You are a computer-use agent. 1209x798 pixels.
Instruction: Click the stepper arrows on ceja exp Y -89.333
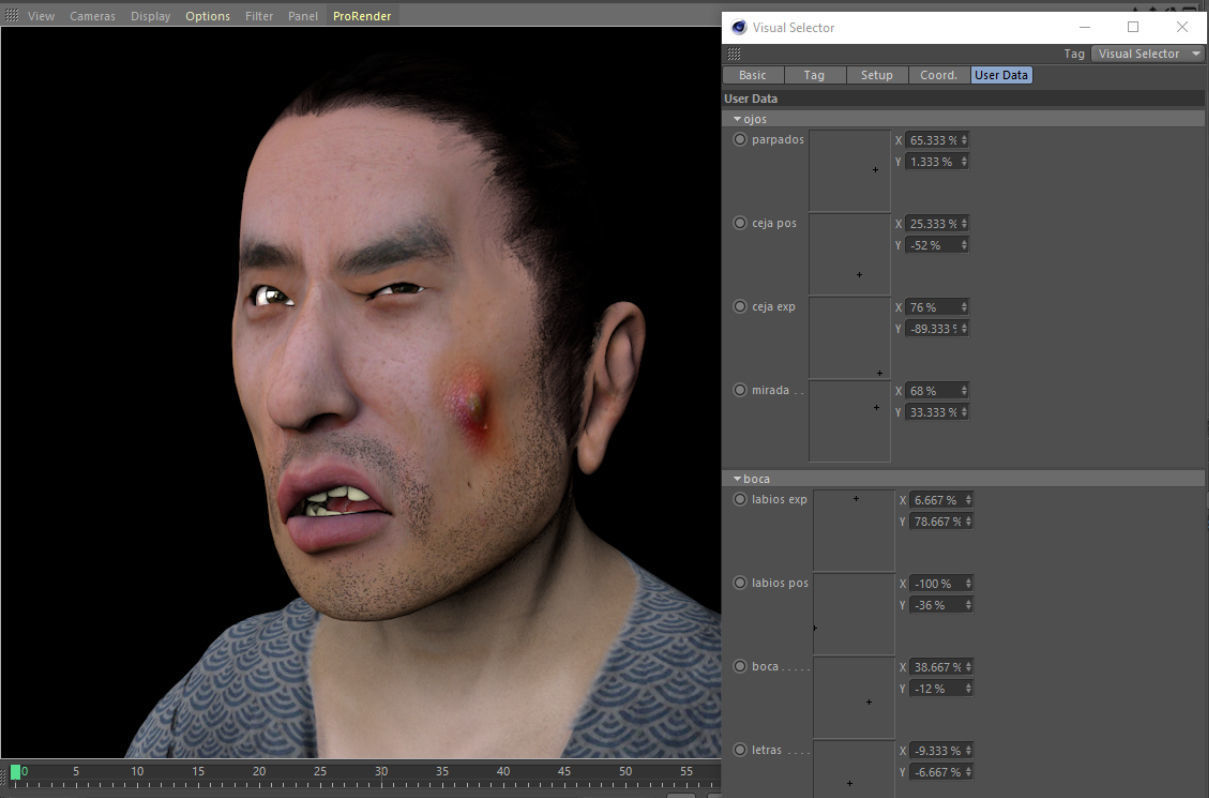pos(964,328)
